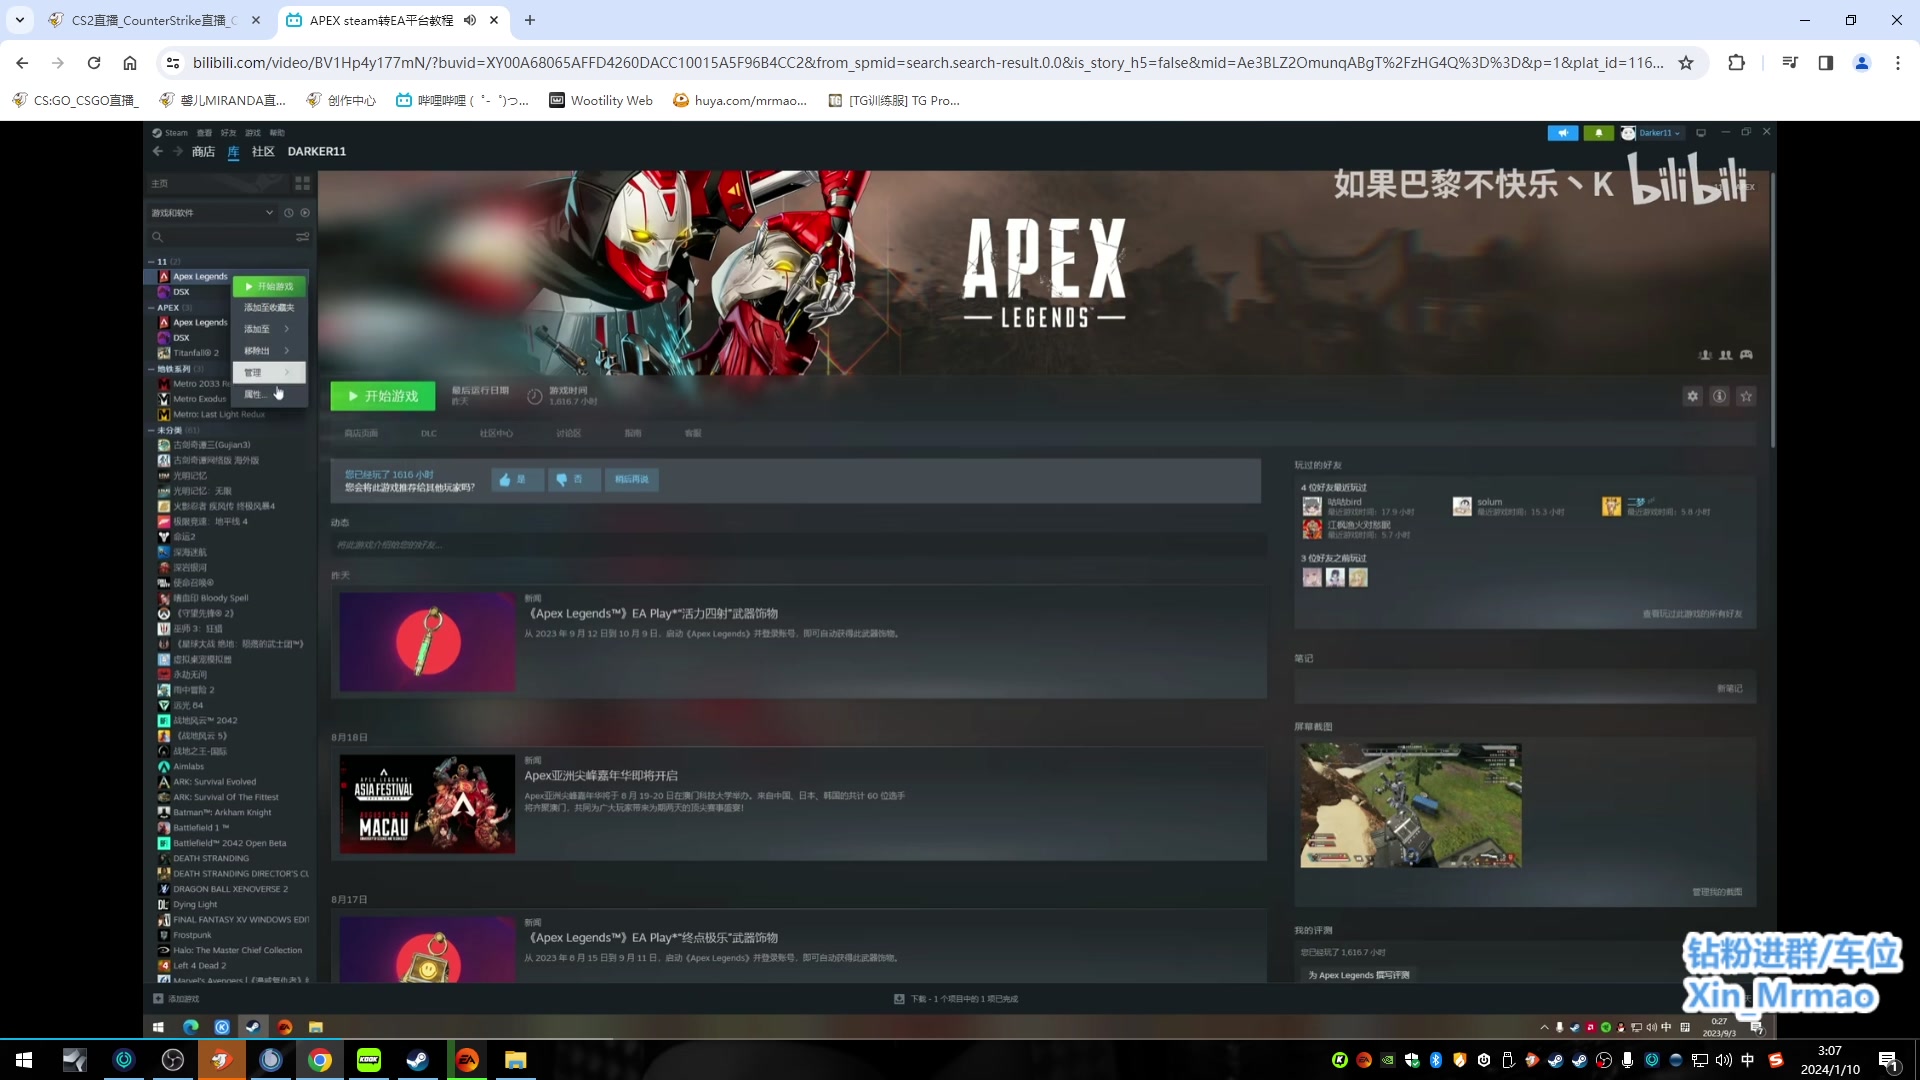This screenshot has width=1920, height=1080.
Task: Open the 商店 tab in Steam
Action: (x=203, y=152)
